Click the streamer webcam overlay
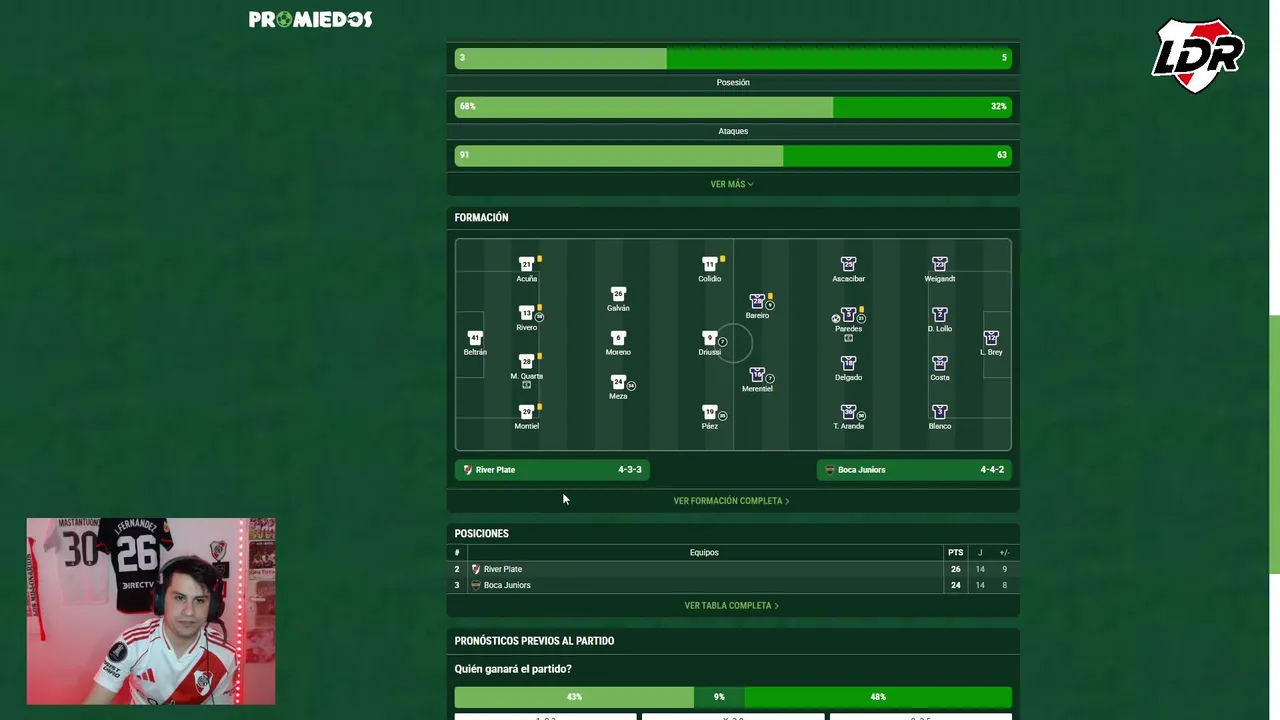Screen dimensions: 1280x720 tap(151, 611)
